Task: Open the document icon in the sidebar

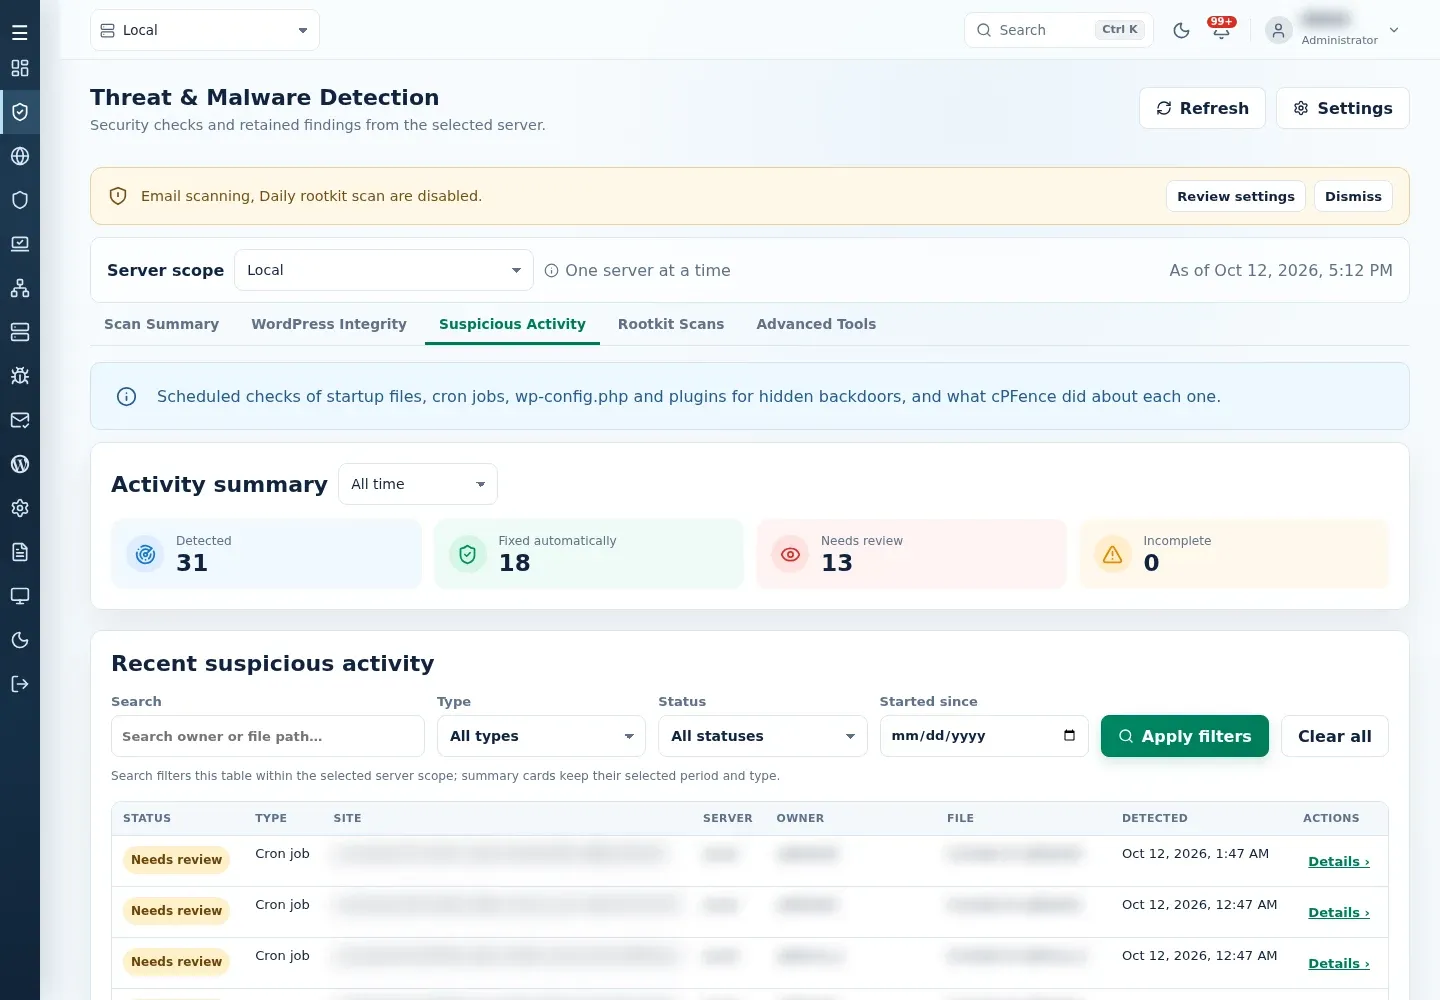Action: click(20, 552)
